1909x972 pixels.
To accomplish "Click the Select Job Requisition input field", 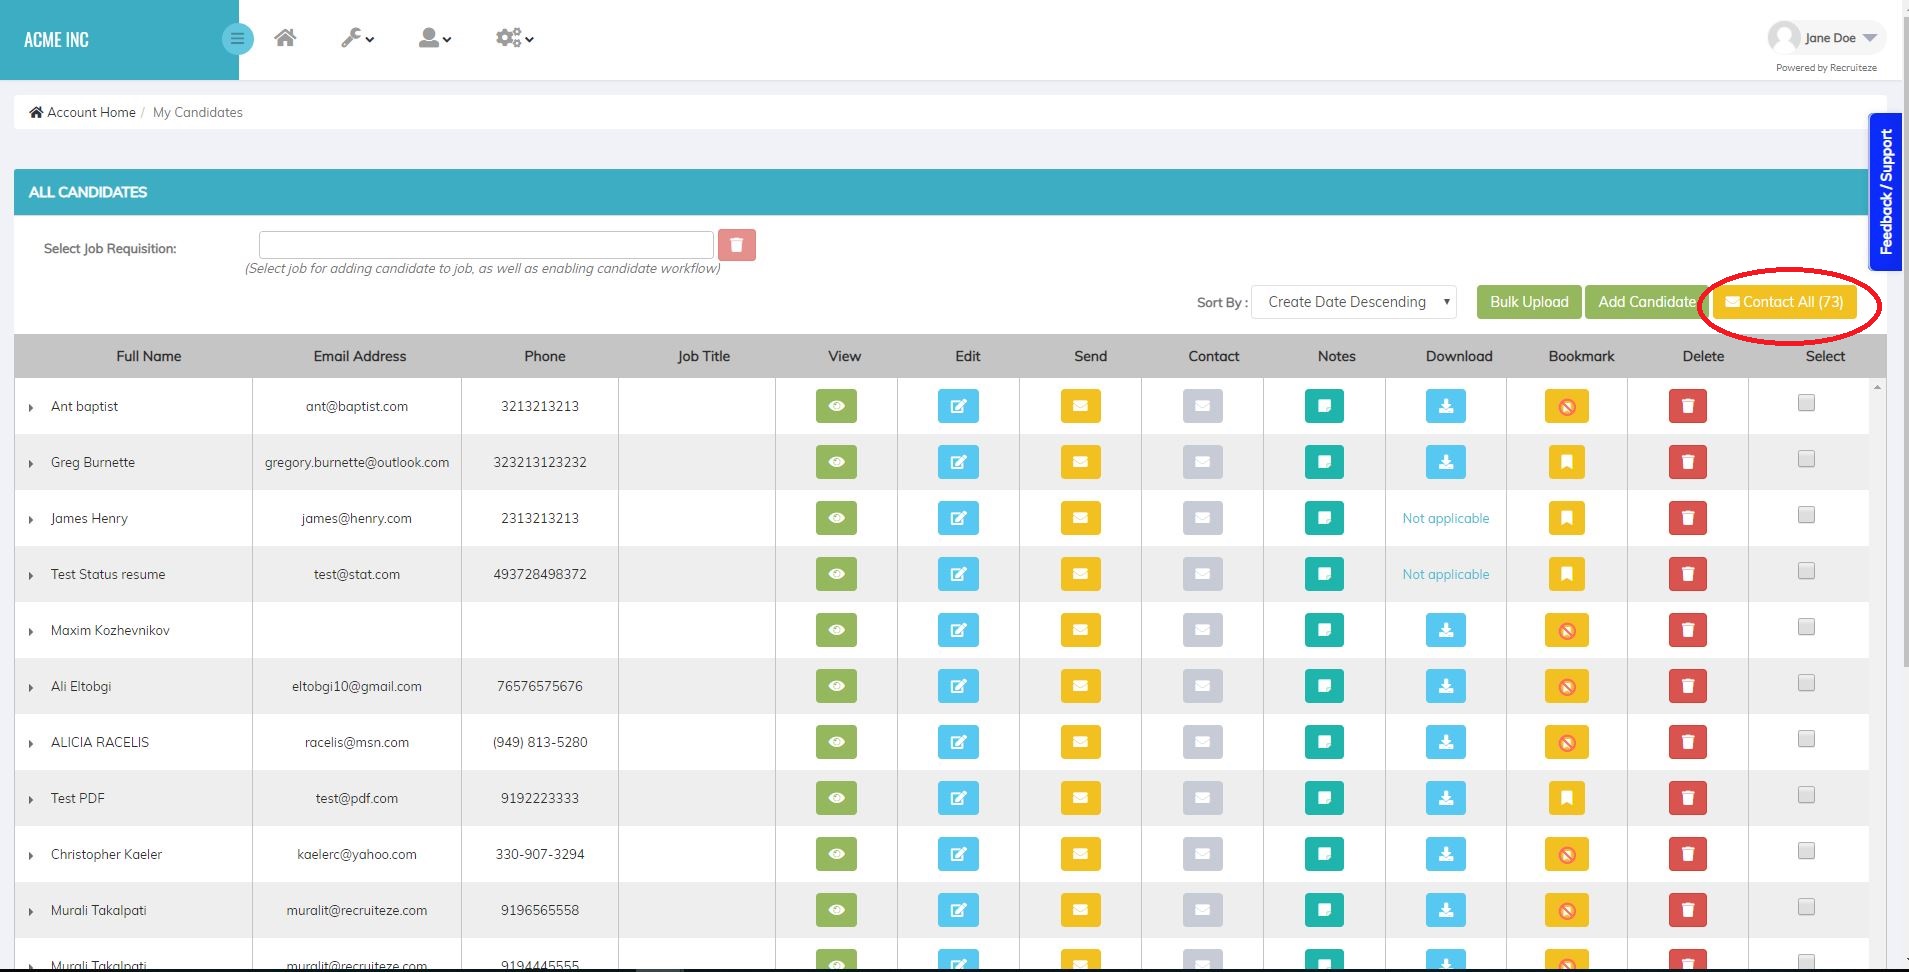I will pos(485,244).
